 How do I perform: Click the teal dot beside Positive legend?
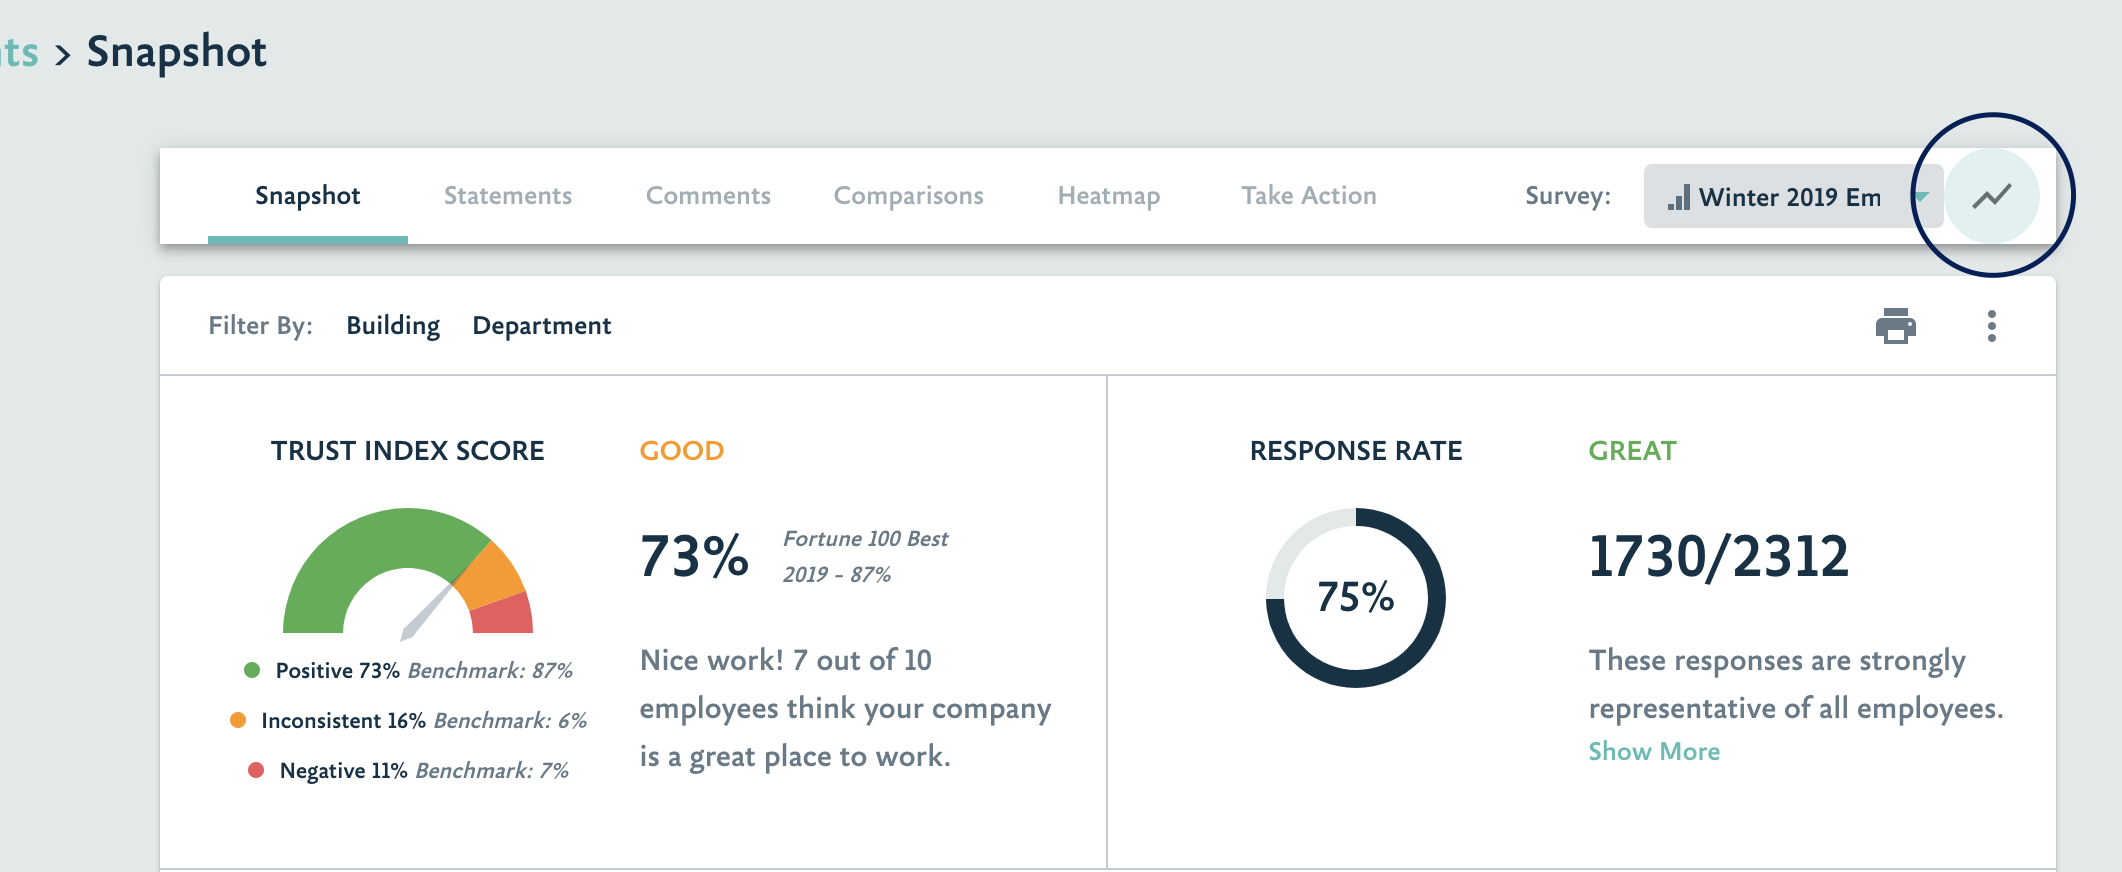pyautogui.click(x=250, y=670)
